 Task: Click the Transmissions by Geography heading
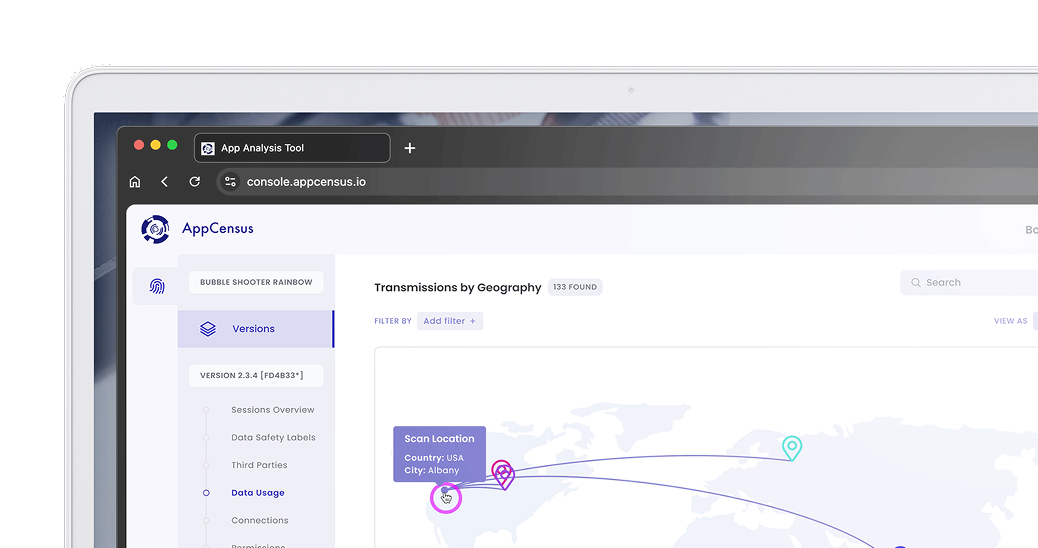[458, 287]
